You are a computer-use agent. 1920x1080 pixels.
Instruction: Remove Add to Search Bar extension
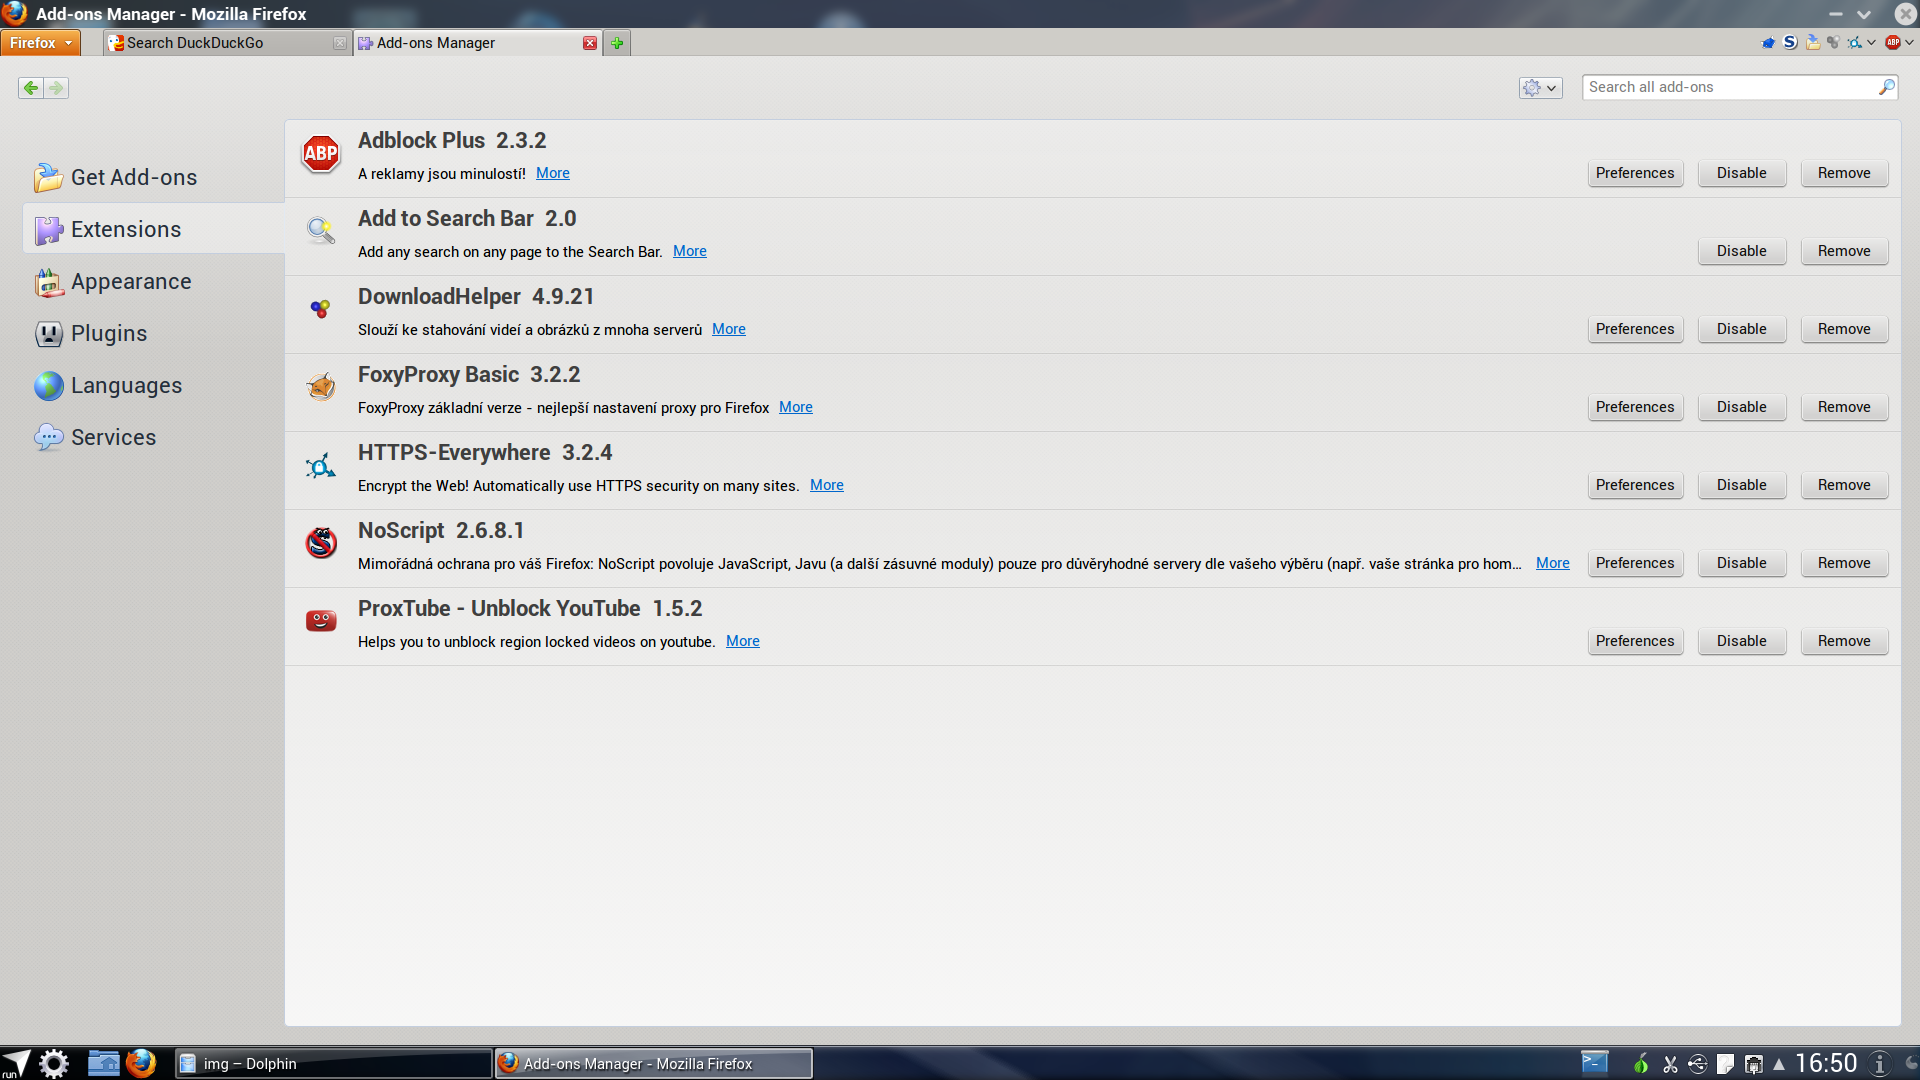click(1844, 251)
